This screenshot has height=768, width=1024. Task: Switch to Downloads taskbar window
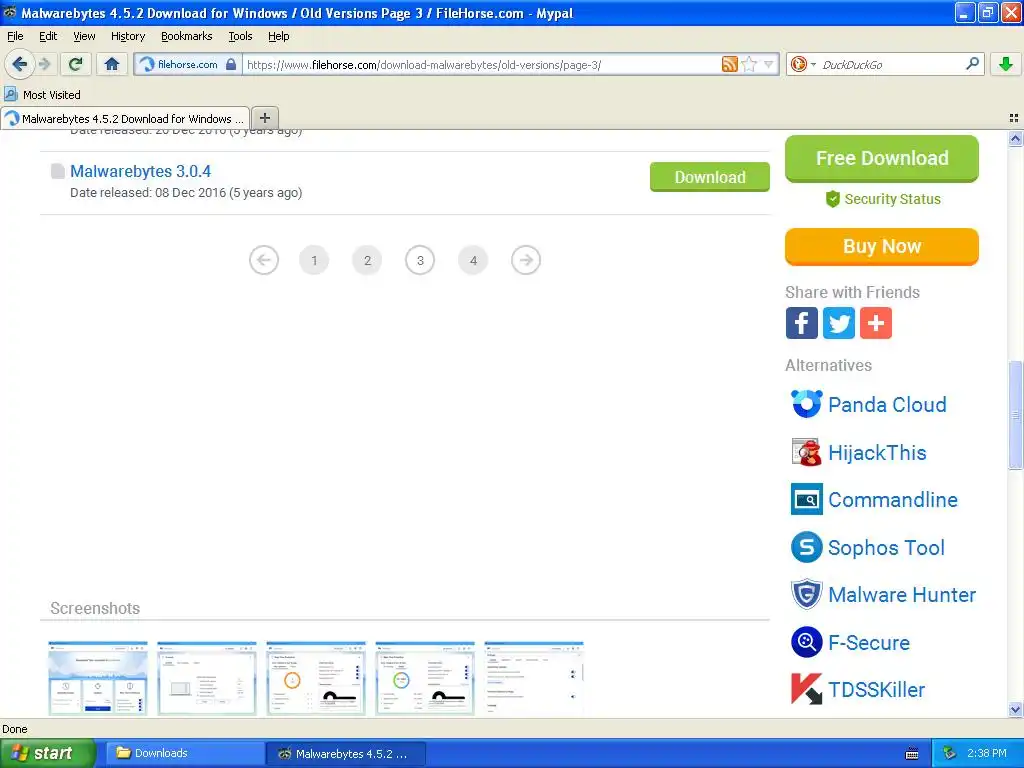point(184,753)
